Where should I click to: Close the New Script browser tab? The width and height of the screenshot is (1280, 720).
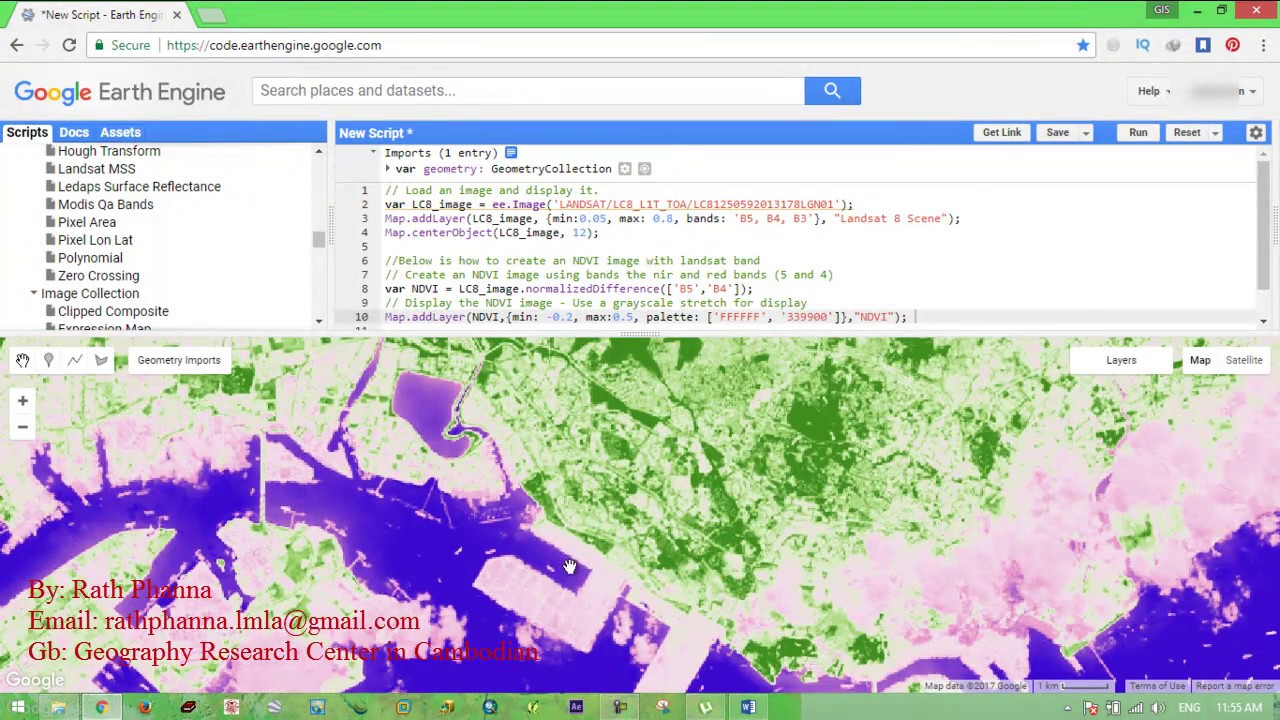(x=177, y=15)
